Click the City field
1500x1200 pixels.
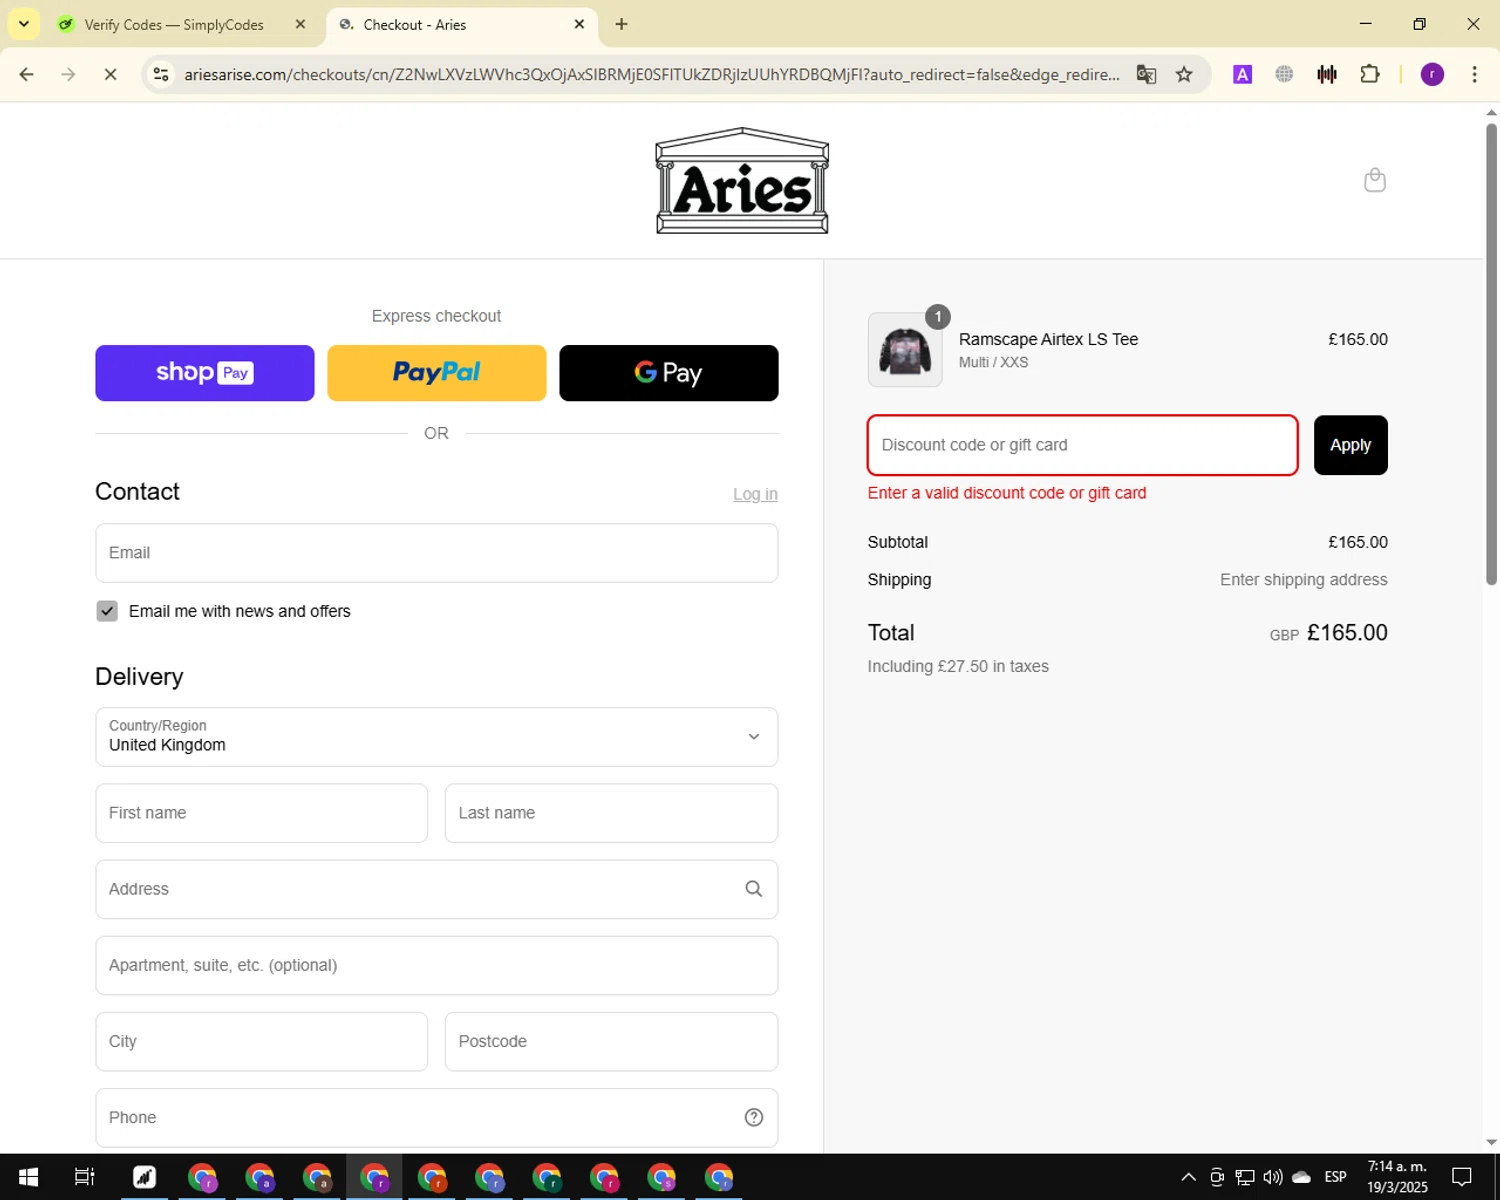point(262,1041)
